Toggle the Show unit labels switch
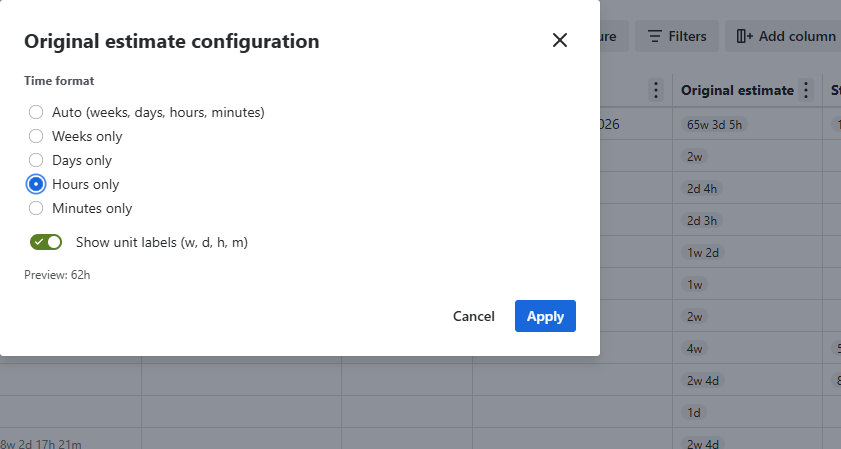This screenshot has width=841, height=449. pos(46,242)
